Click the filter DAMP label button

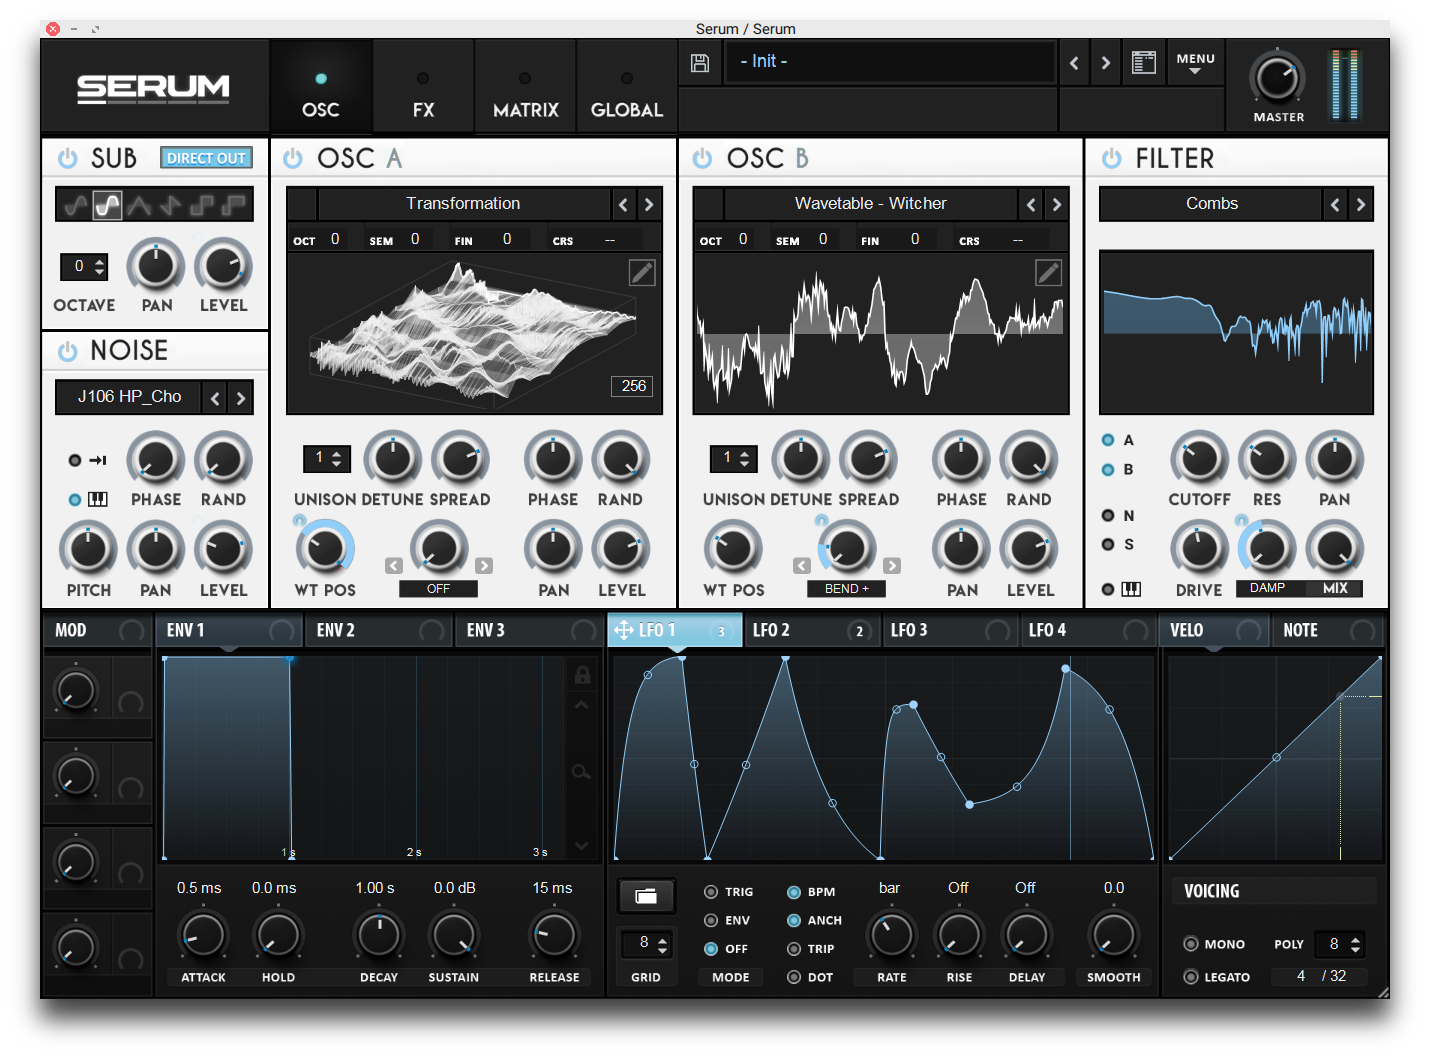(x=1267, y=588)
